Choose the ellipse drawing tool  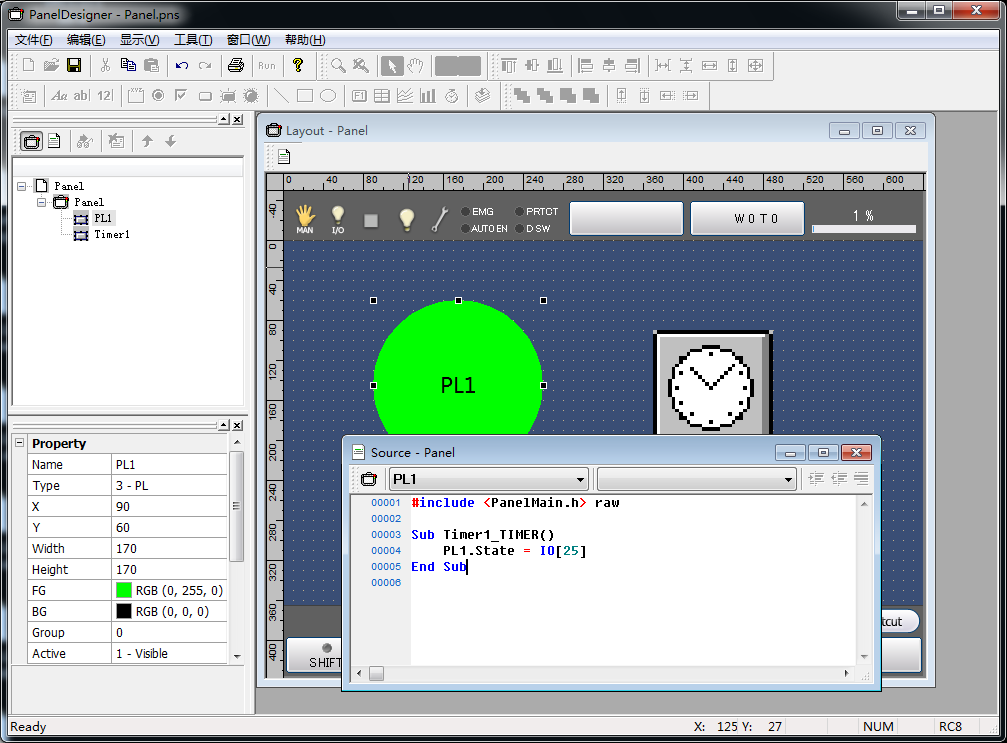327,96
